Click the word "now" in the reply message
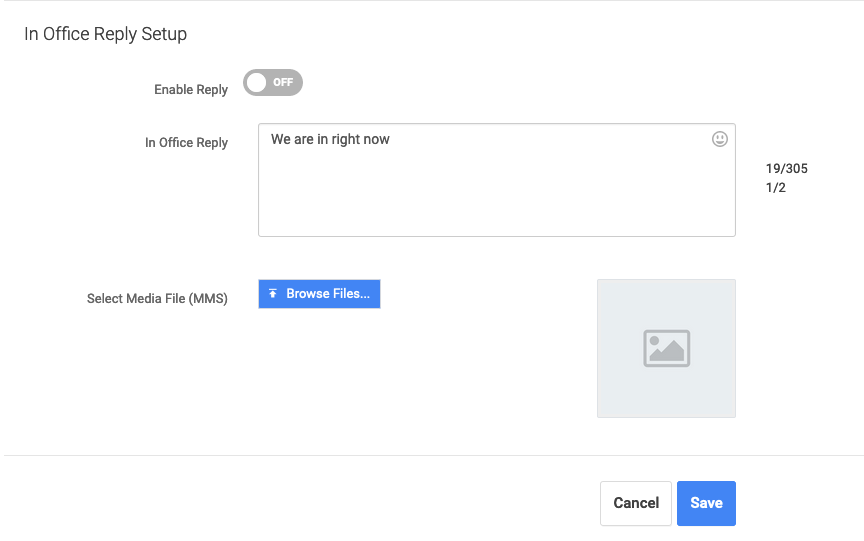The height and width of the screenshot is (541, 864). point(376,139)
